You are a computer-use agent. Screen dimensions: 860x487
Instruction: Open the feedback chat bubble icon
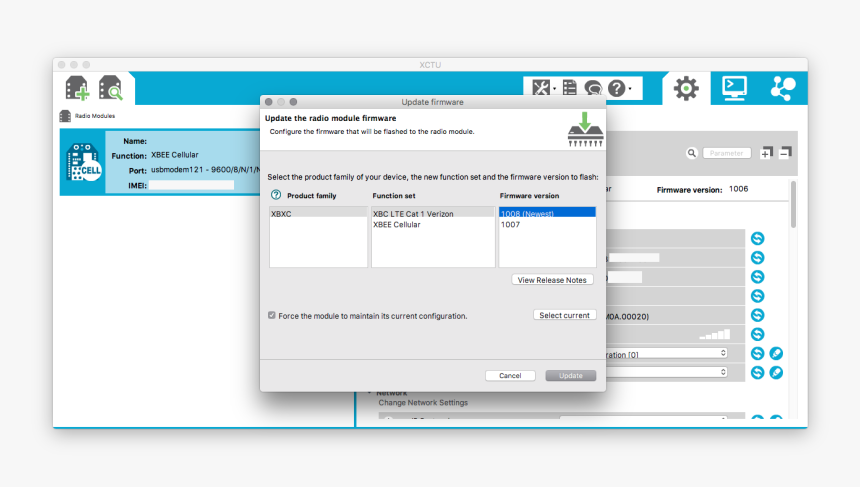pos(593,88)
